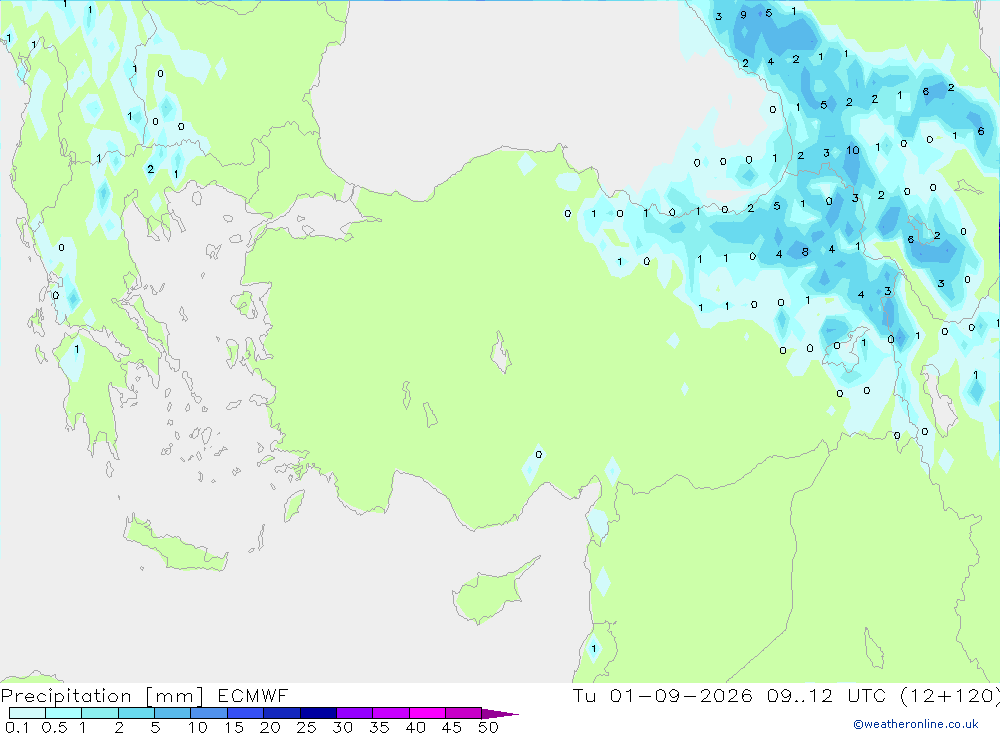
Task: Click the 1 mm value near Israel coast
Action: pos(594,649)
